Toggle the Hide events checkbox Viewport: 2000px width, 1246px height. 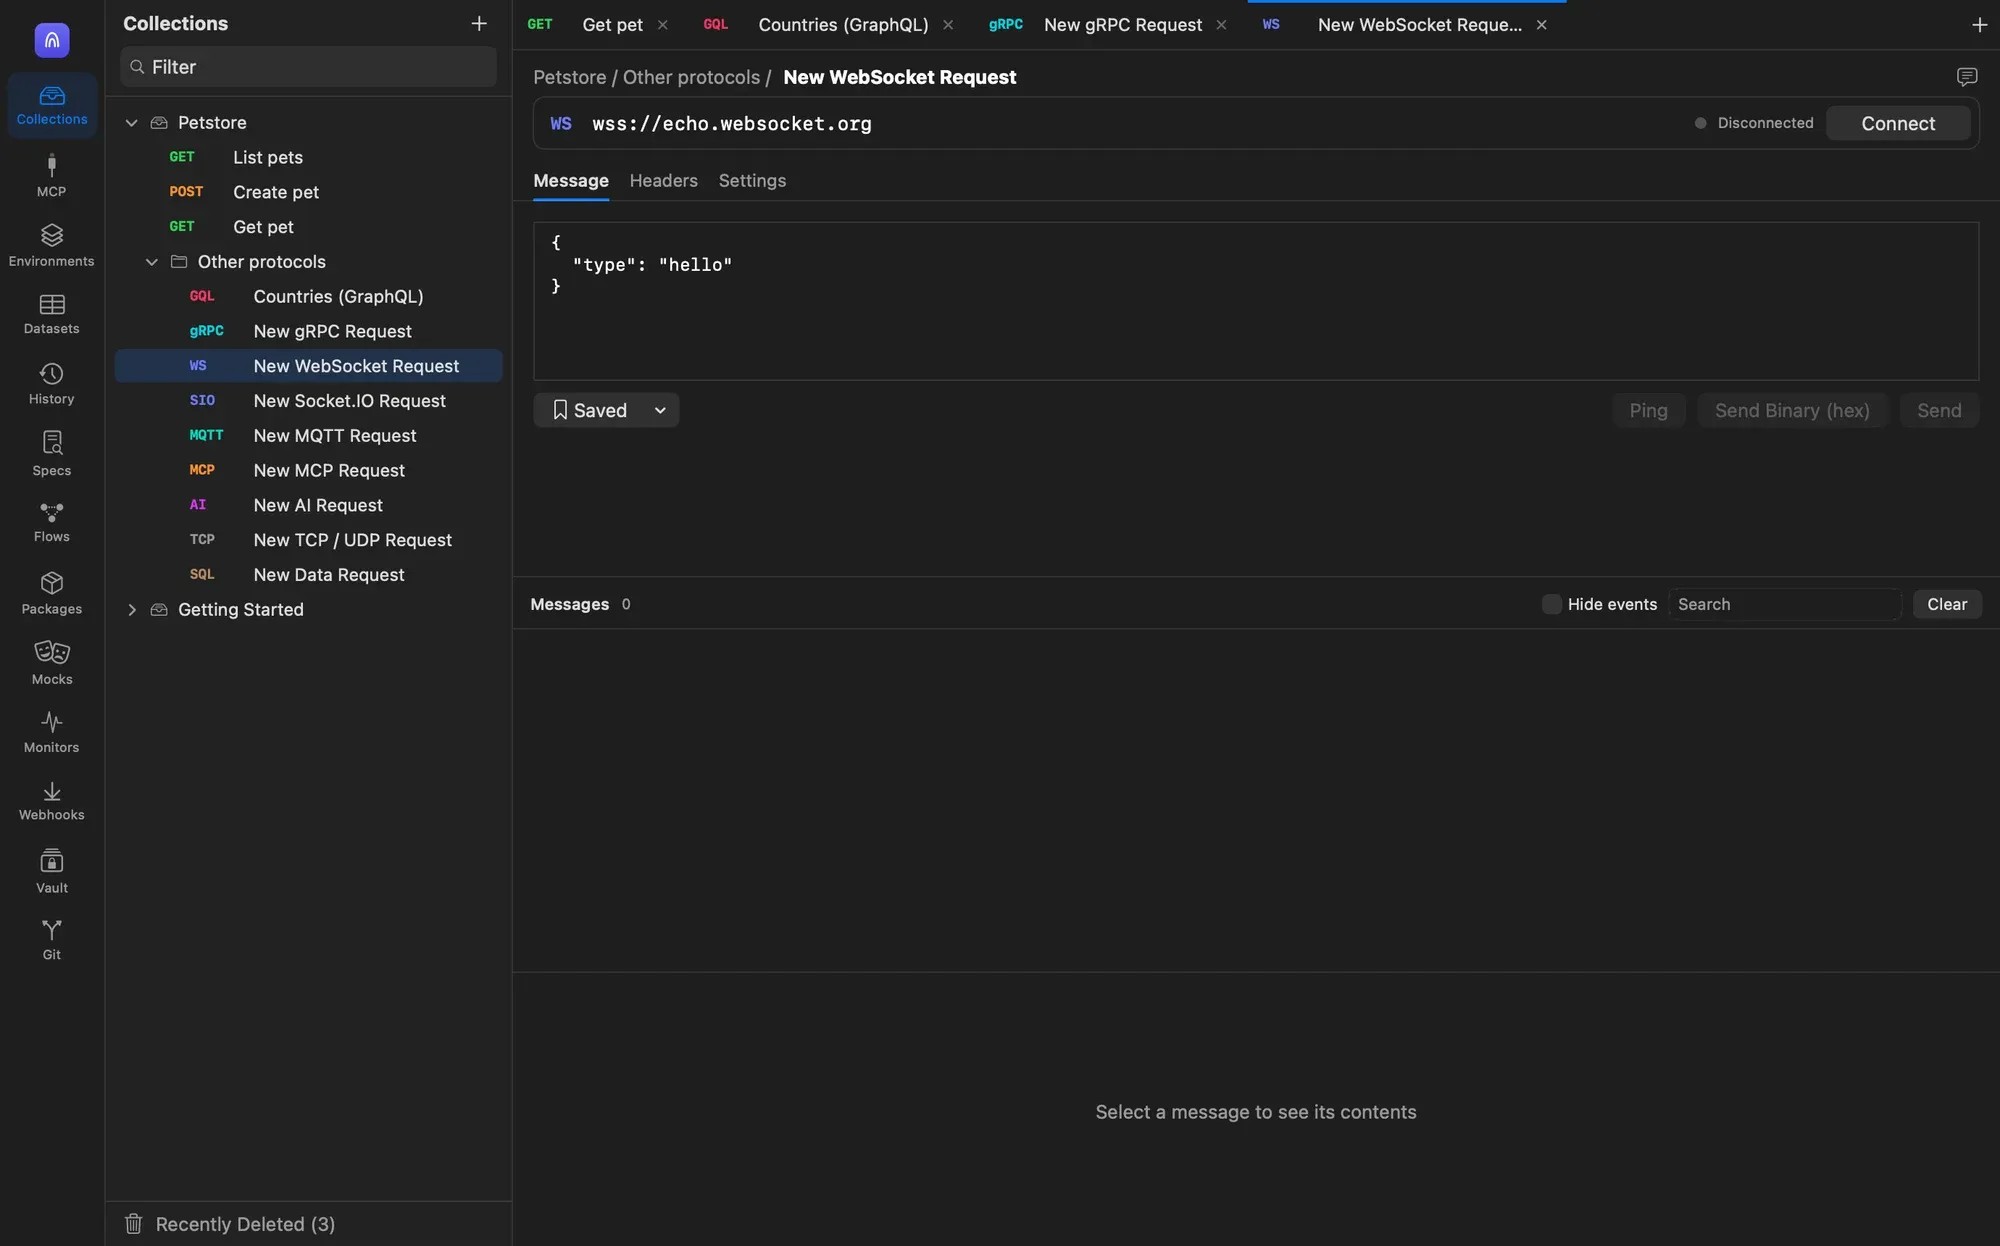tap(1551, 604)
